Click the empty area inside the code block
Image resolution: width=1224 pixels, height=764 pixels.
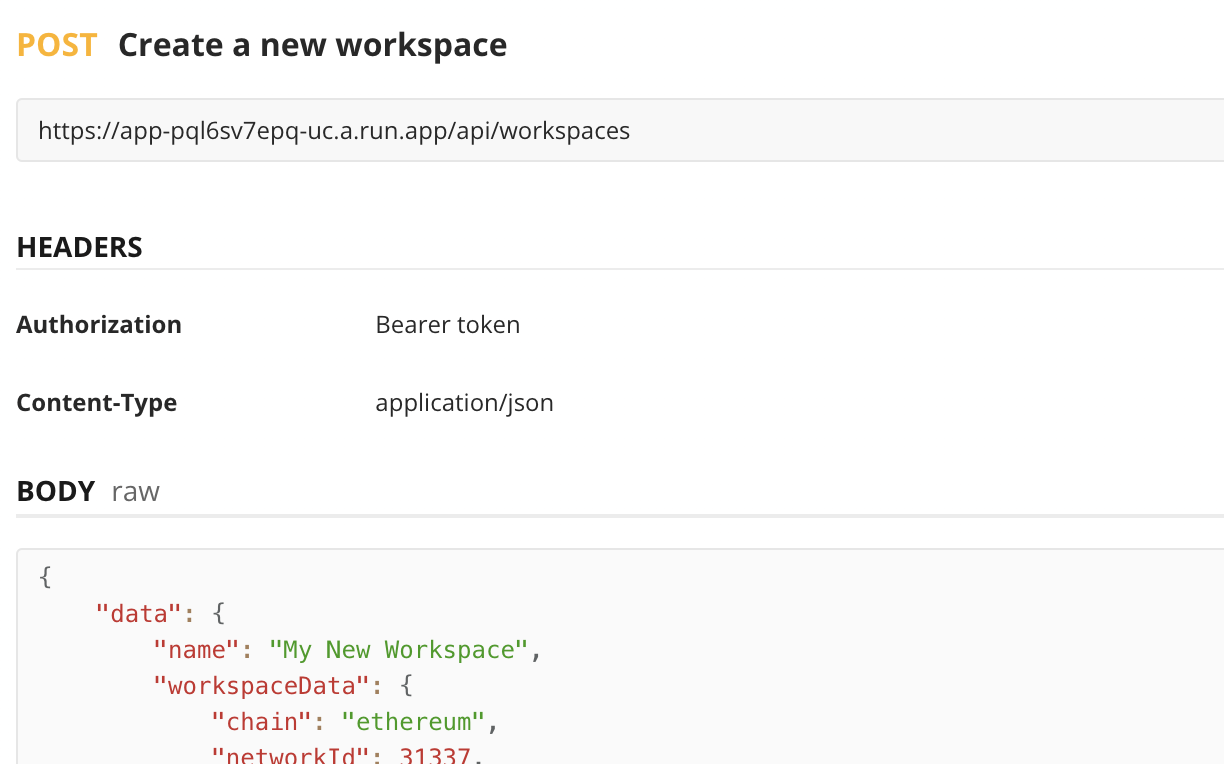click(850, 650)
